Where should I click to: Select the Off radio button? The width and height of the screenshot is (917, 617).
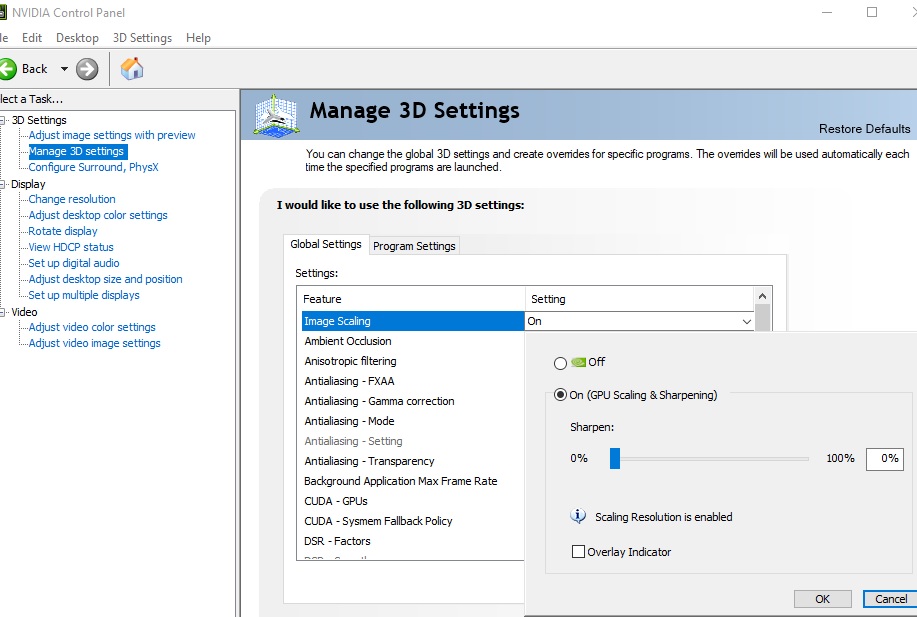pos(560,363)
